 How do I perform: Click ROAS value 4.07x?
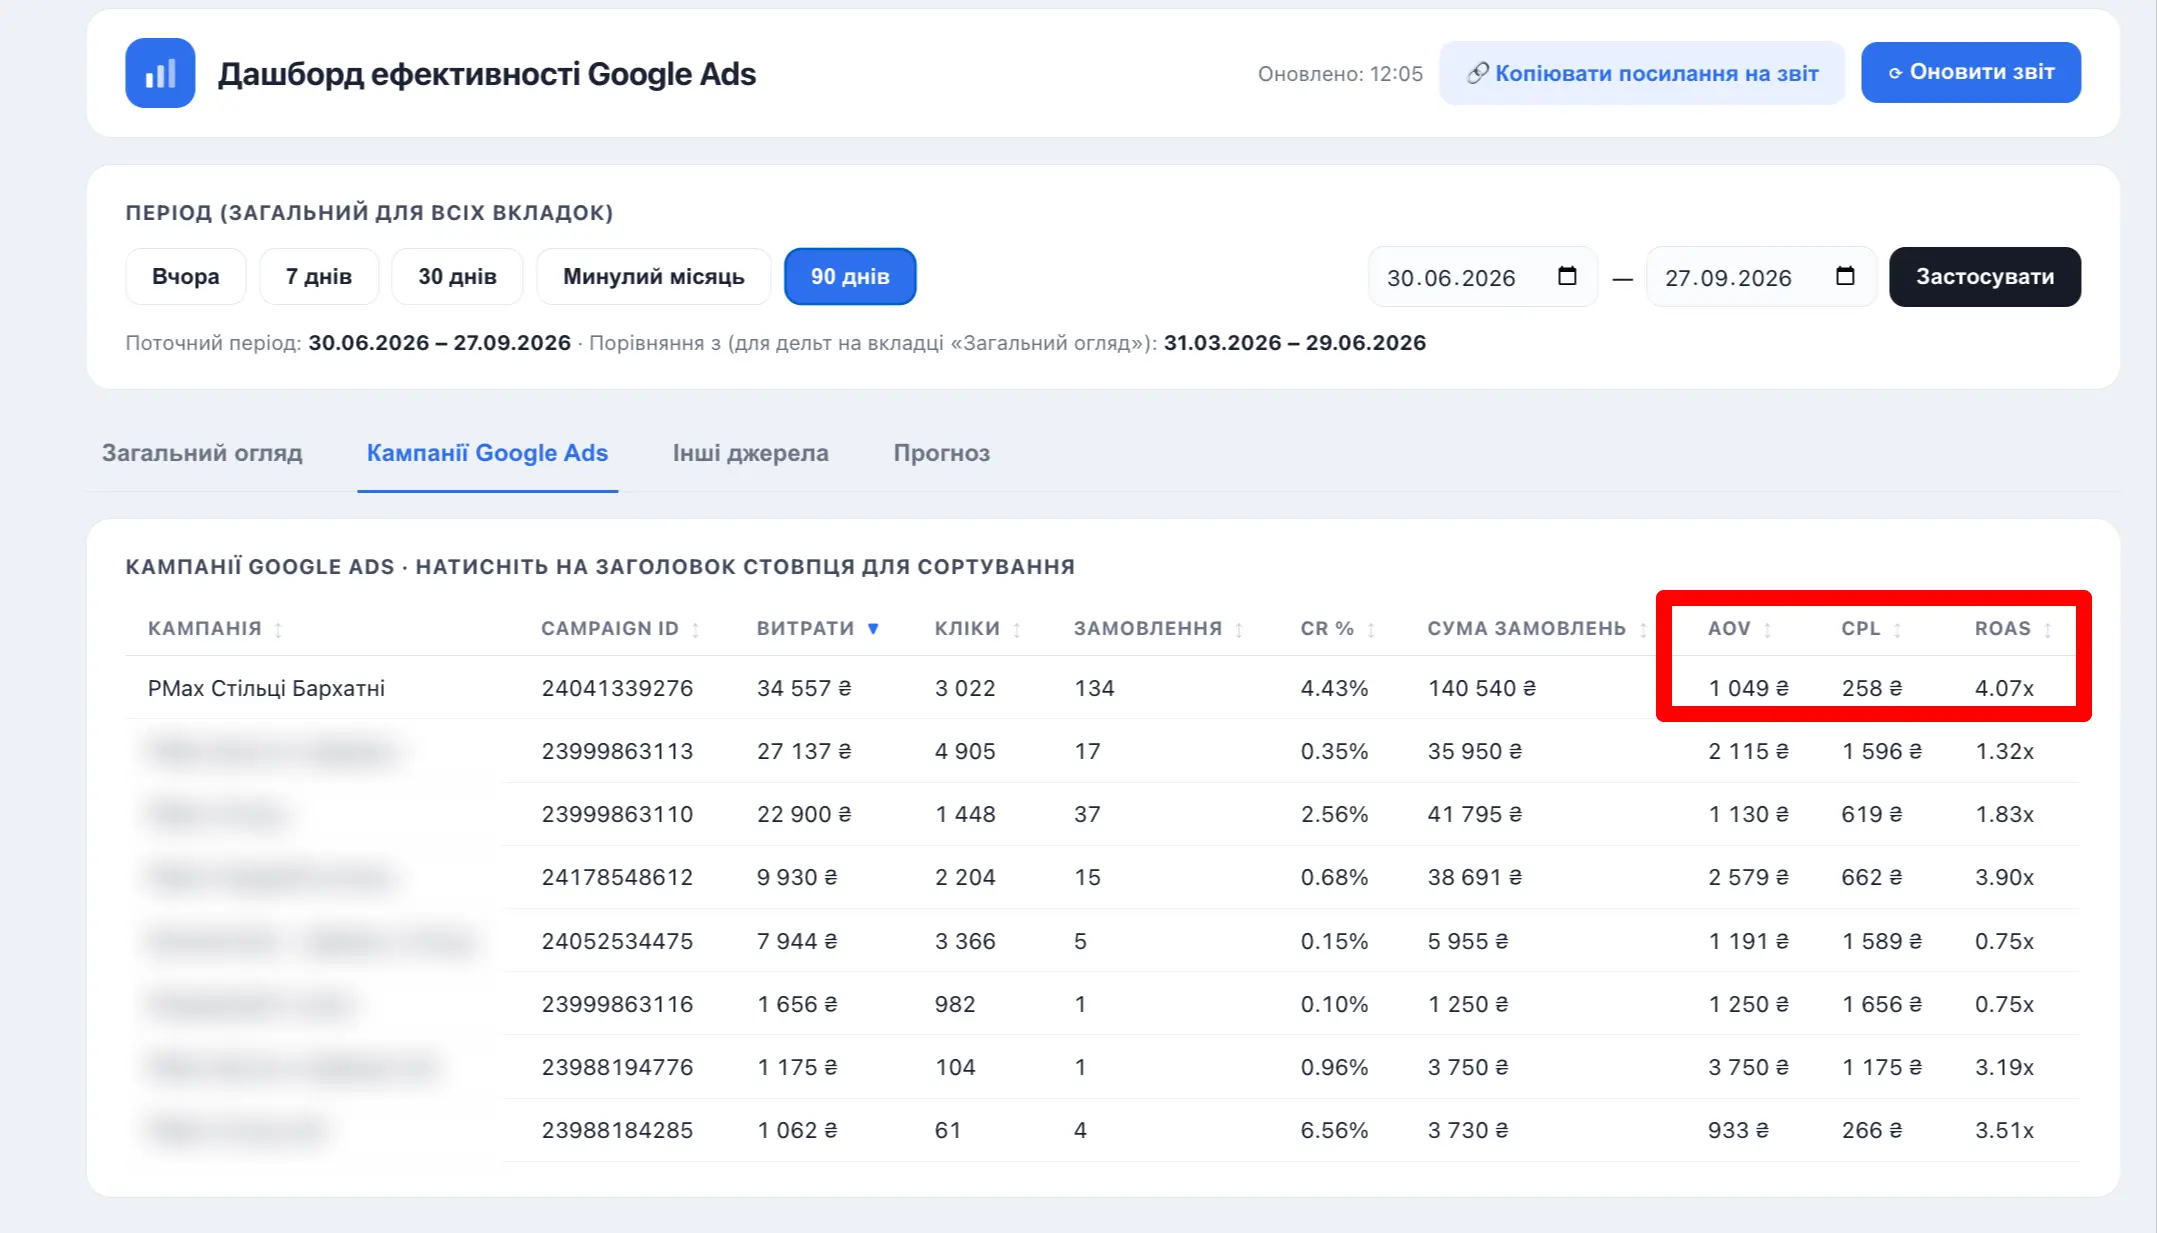point(2004,688)
